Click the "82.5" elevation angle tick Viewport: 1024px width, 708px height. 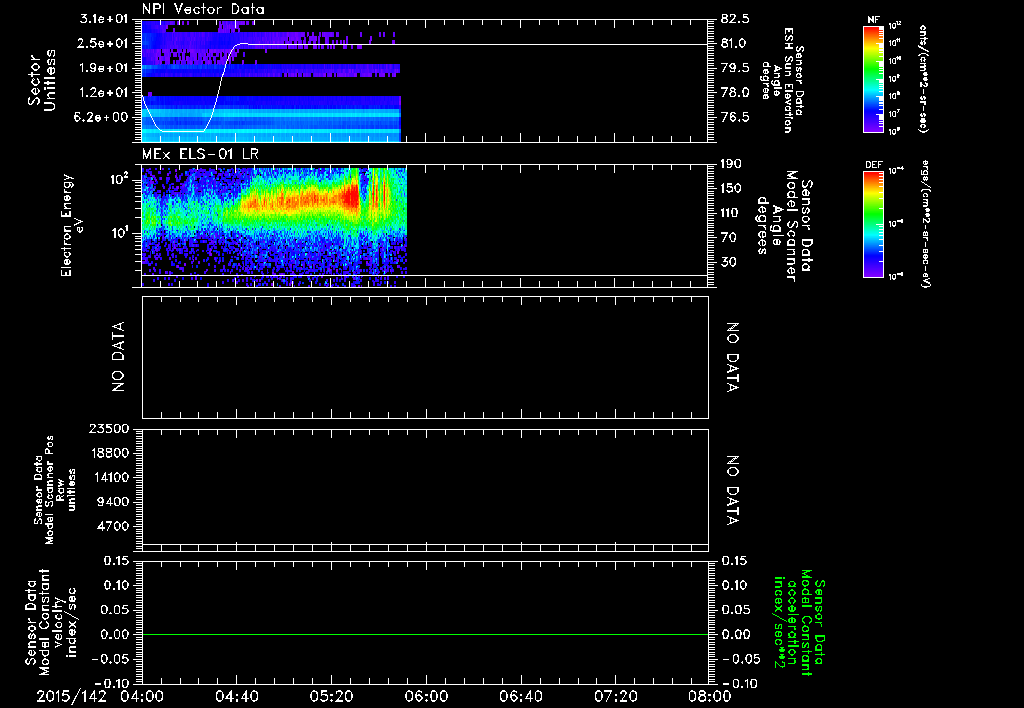click(x=735, y=19)
